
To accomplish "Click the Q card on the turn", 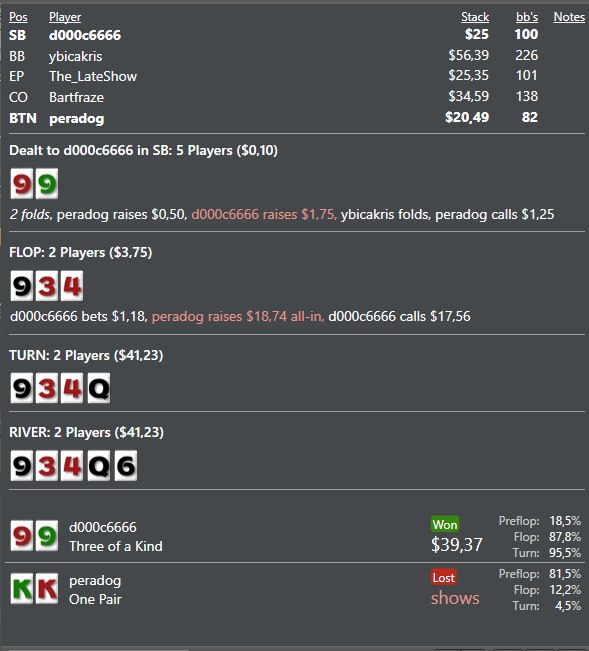I will click(99, 388).
